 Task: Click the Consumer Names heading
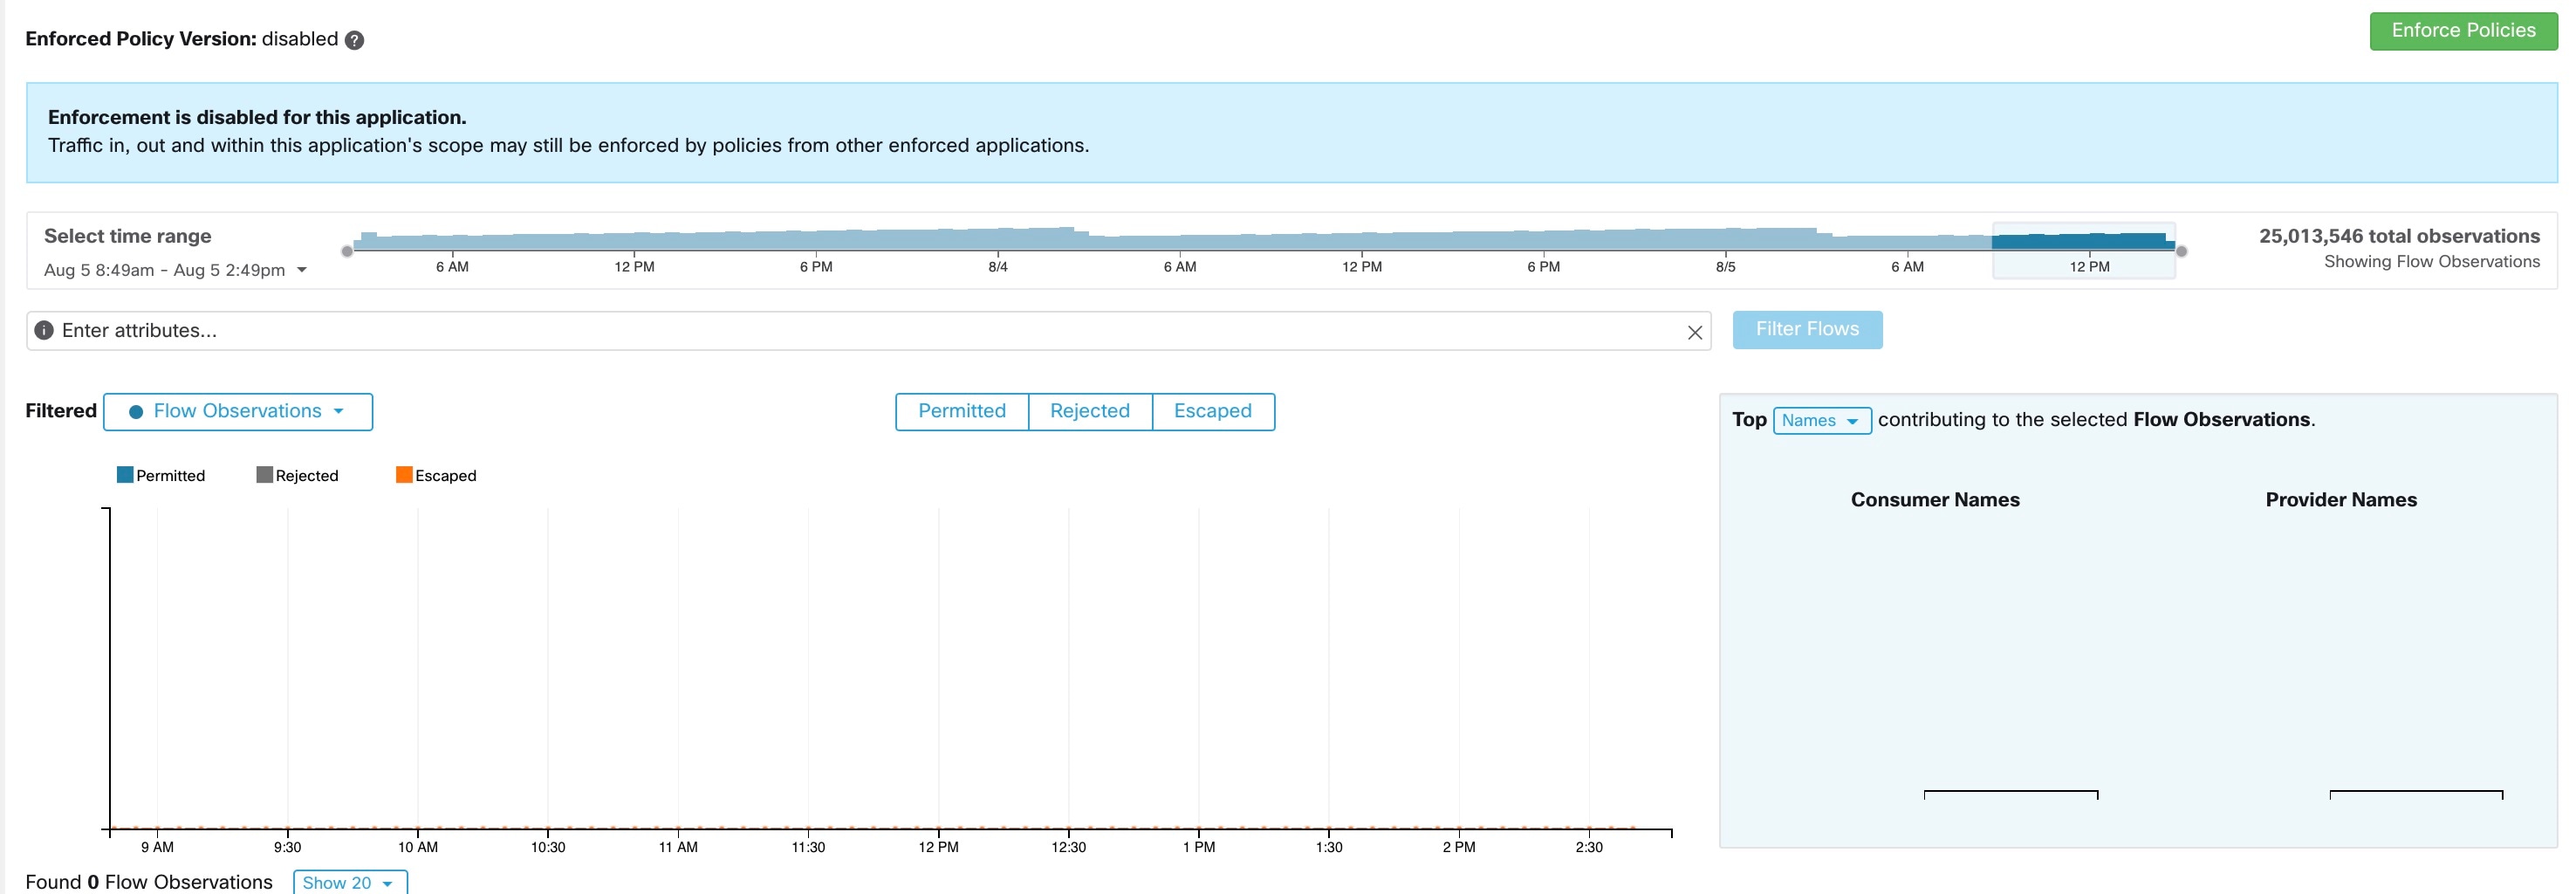pyautogui.click(x=1935, y=500)
